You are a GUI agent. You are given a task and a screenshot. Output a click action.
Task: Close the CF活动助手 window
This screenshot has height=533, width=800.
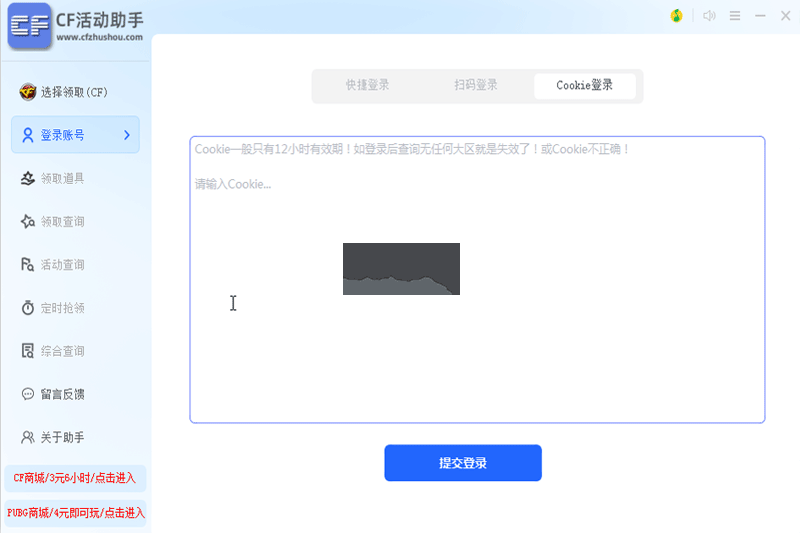point(786,16)
